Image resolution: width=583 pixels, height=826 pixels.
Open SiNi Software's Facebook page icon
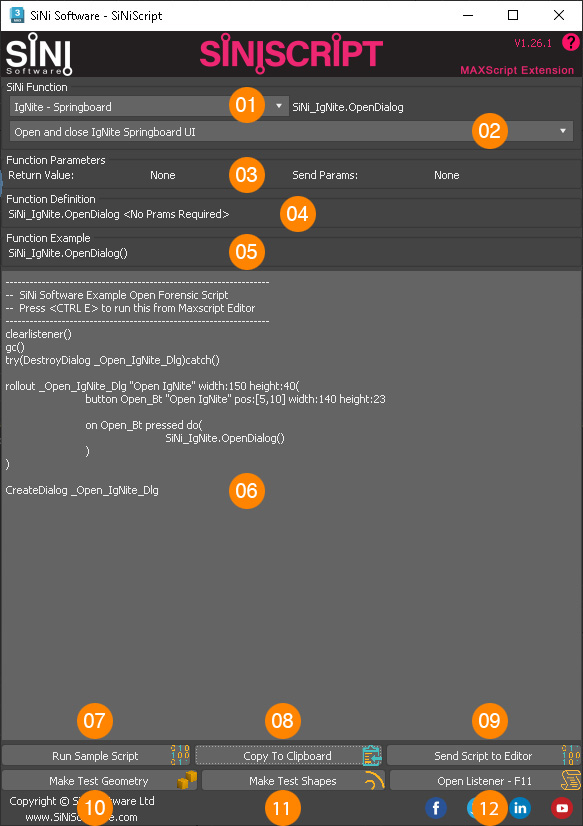(x=436, y=807)
